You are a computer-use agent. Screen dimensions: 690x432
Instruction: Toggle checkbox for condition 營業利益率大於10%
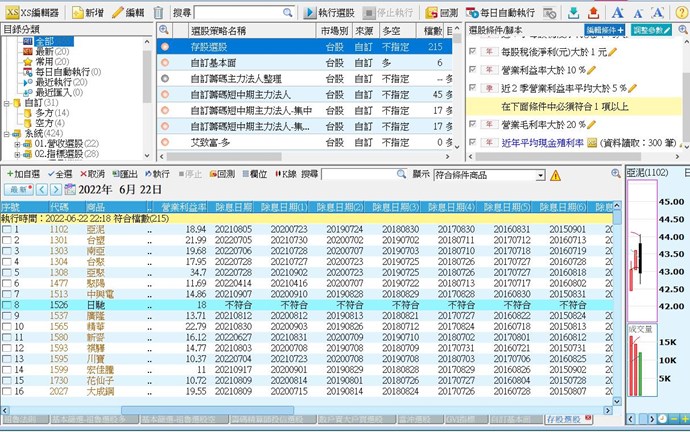pyautogui.click(x=472, y=68)
